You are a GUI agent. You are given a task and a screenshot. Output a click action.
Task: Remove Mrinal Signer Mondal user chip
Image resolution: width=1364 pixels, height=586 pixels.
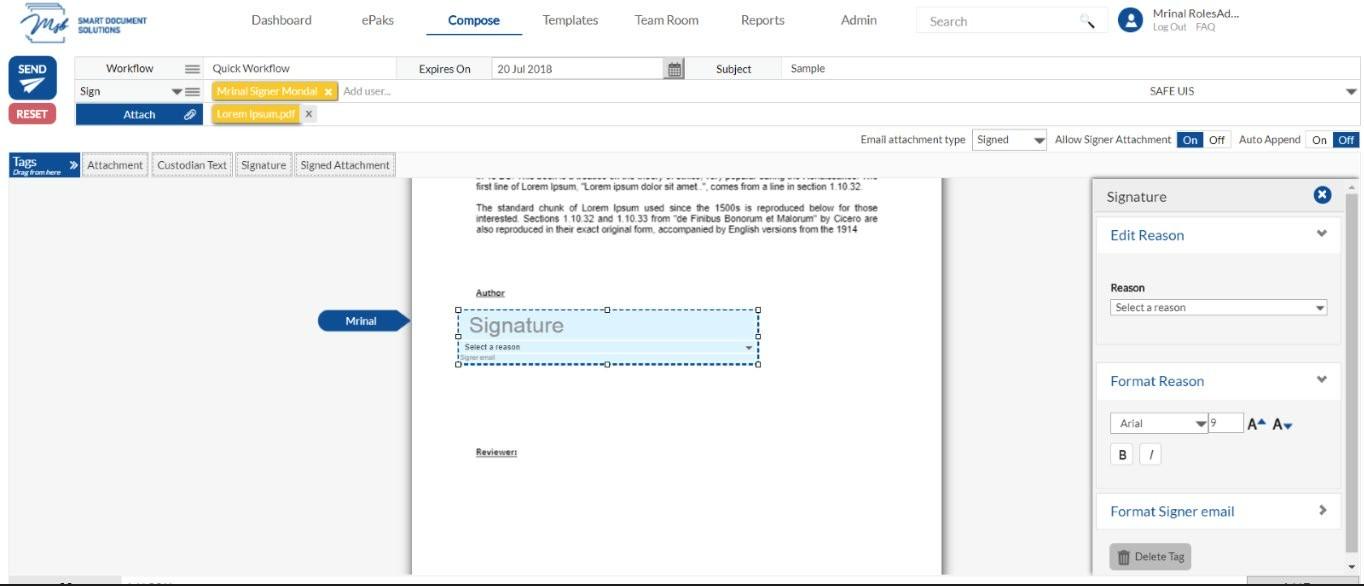coord(328,92)
